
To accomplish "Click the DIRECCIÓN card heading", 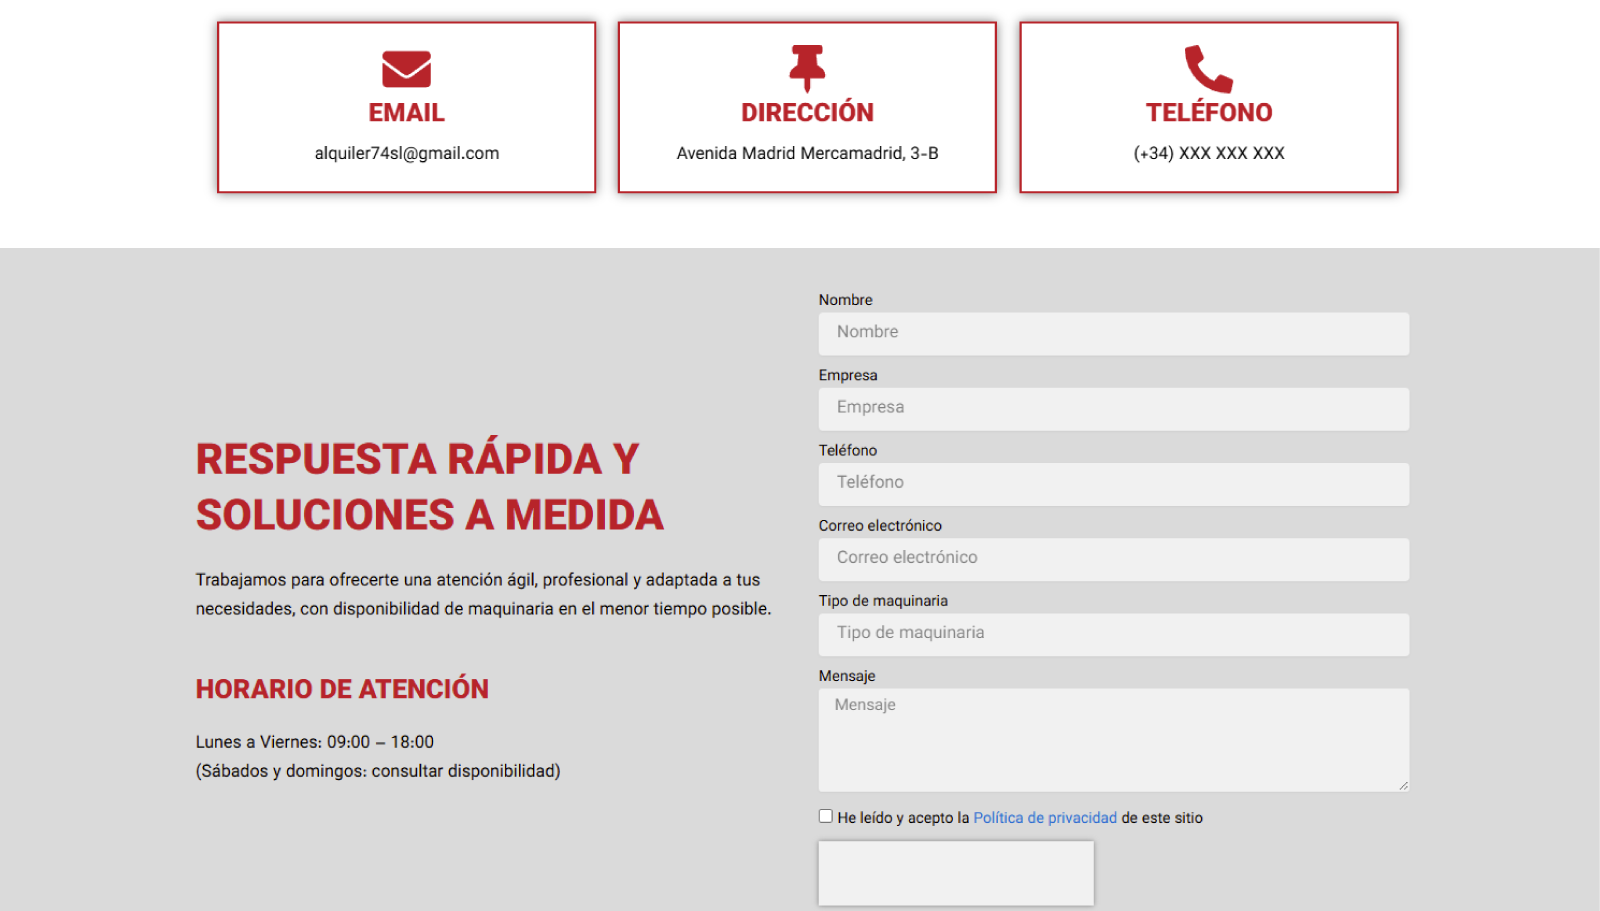I will coord(807,112).
